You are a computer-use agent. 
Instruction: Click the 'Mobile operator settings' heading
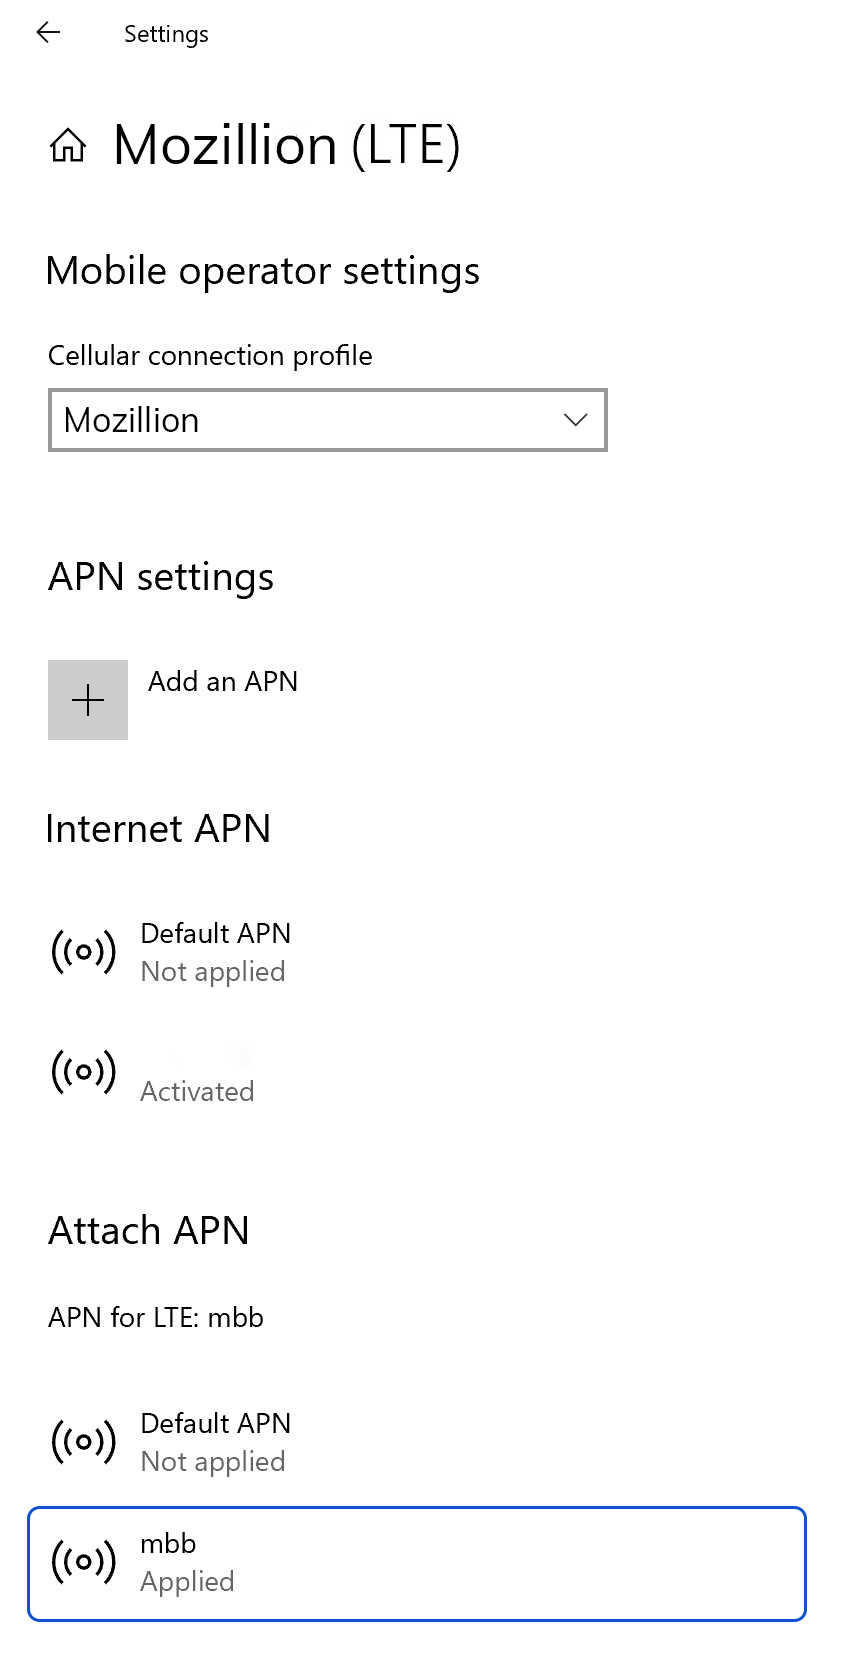pos(263,271)
